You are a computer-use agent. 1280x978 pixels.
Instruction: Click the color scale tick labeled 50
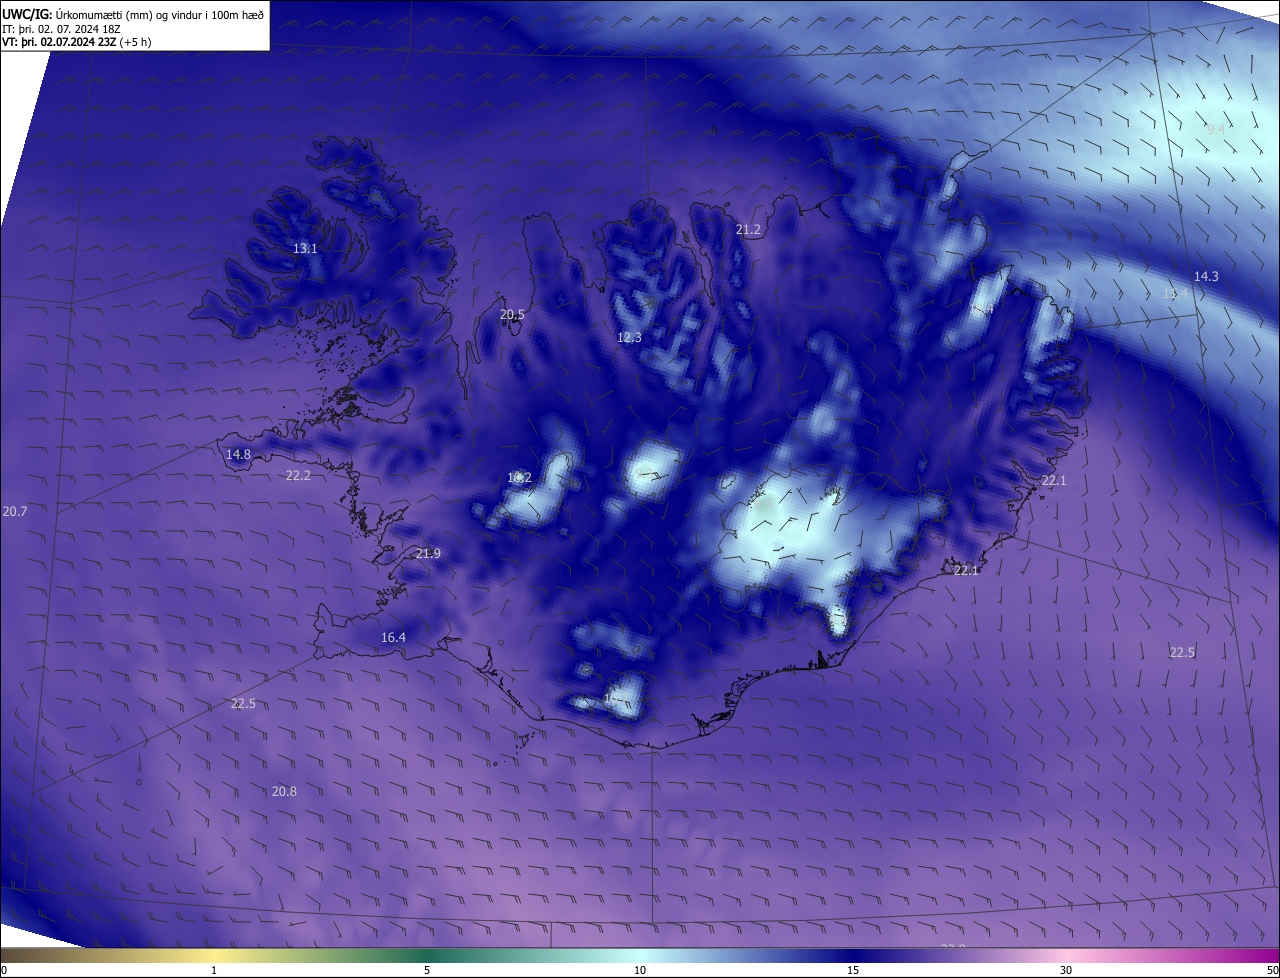pyautogui.click(x=1272, y=970)
